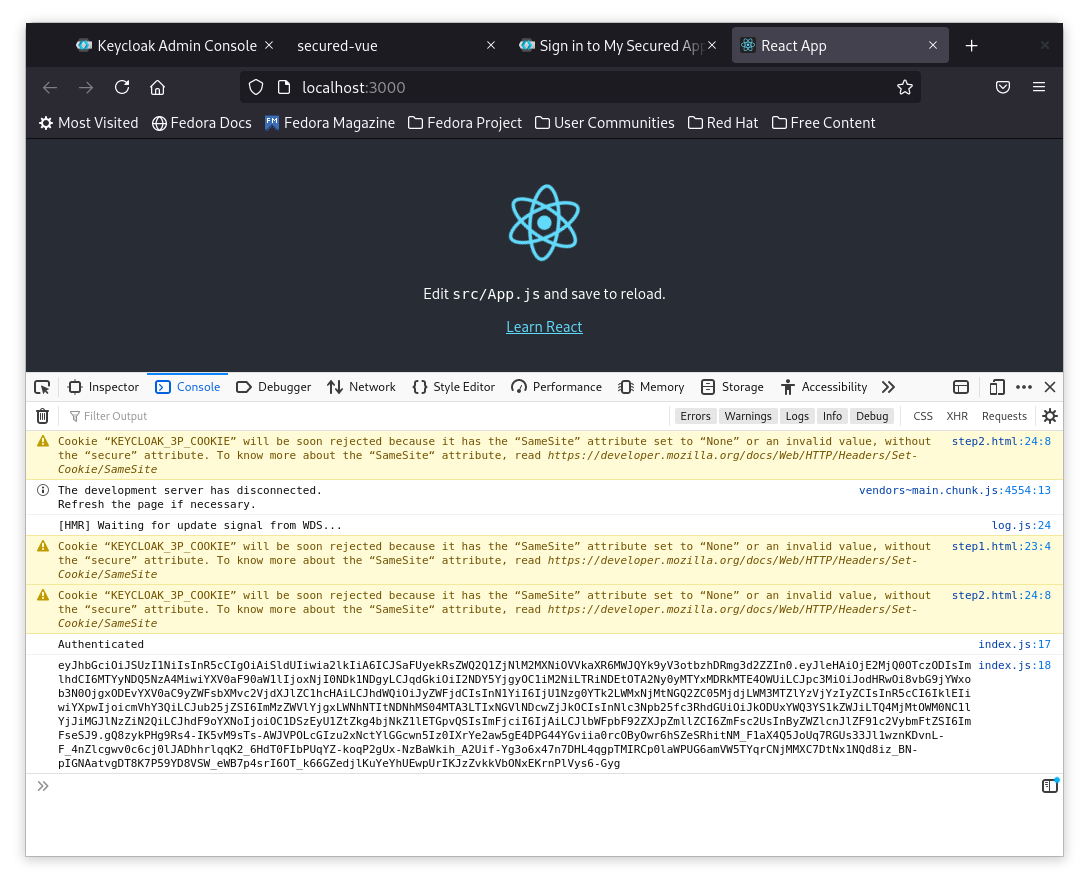Toggle the Debug filter
The width and height of the screenshot is (1089, 885).
coord(872,416)
